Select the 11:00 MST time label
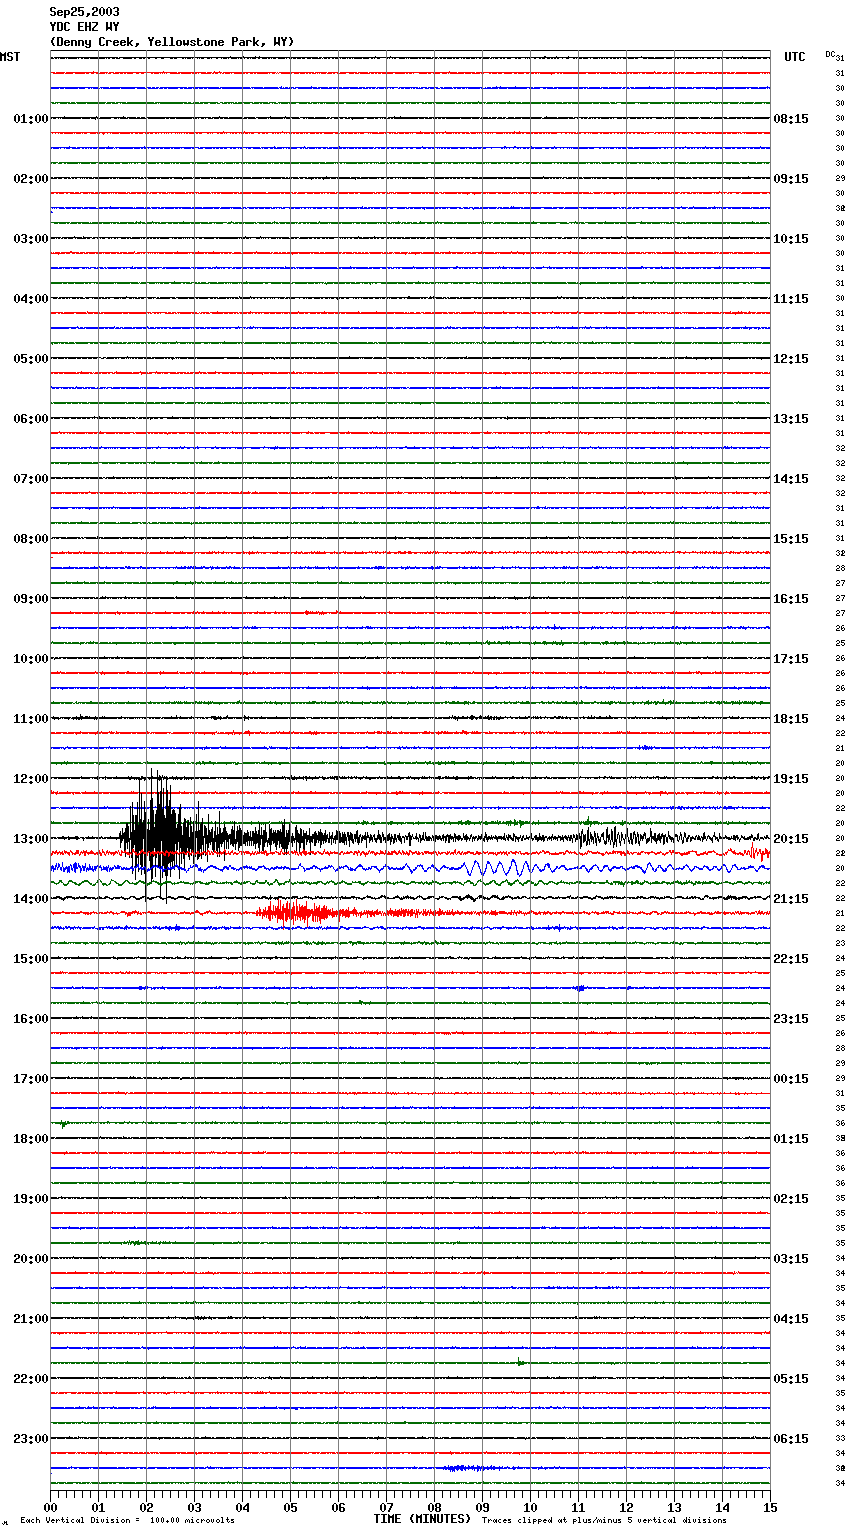 tap(31, 719)
